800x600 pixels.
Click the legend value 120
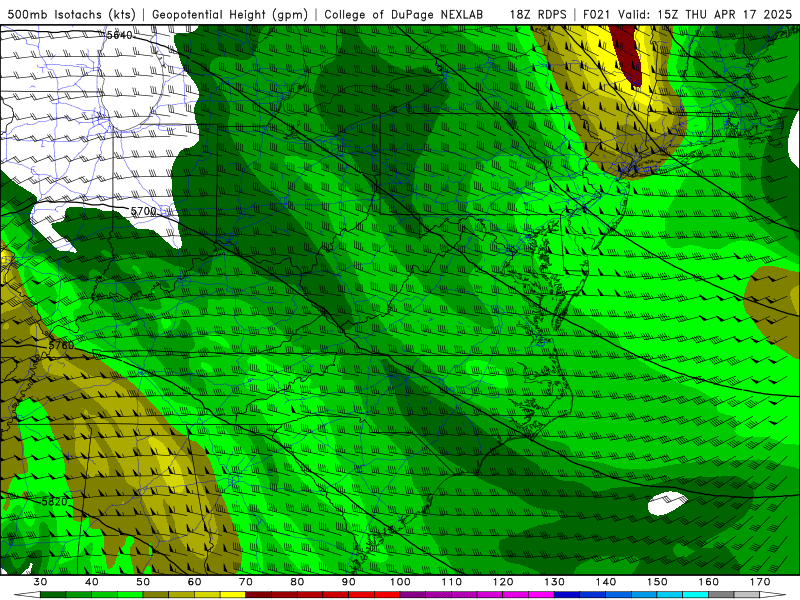tap(503, 582)
